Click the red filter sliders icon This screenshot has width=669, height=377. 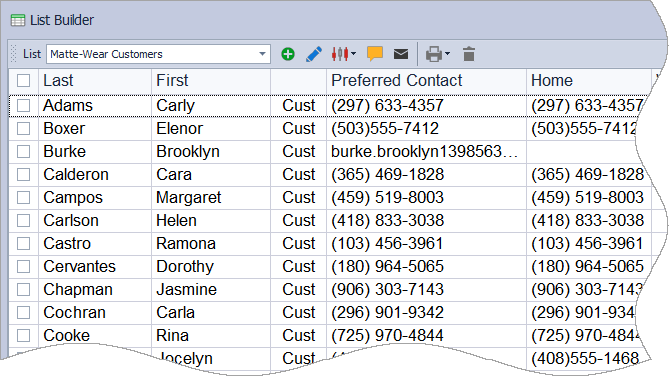[x=340, y=54]
